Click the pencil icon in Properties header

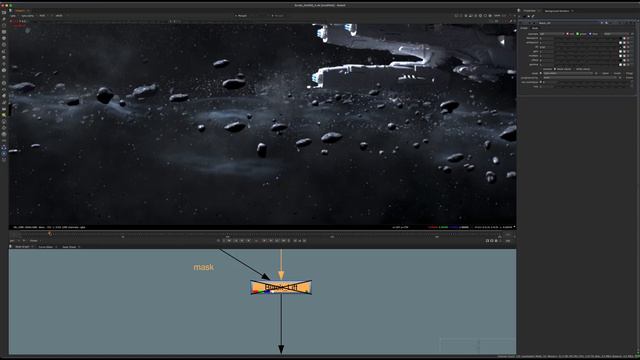coord(533,16)
